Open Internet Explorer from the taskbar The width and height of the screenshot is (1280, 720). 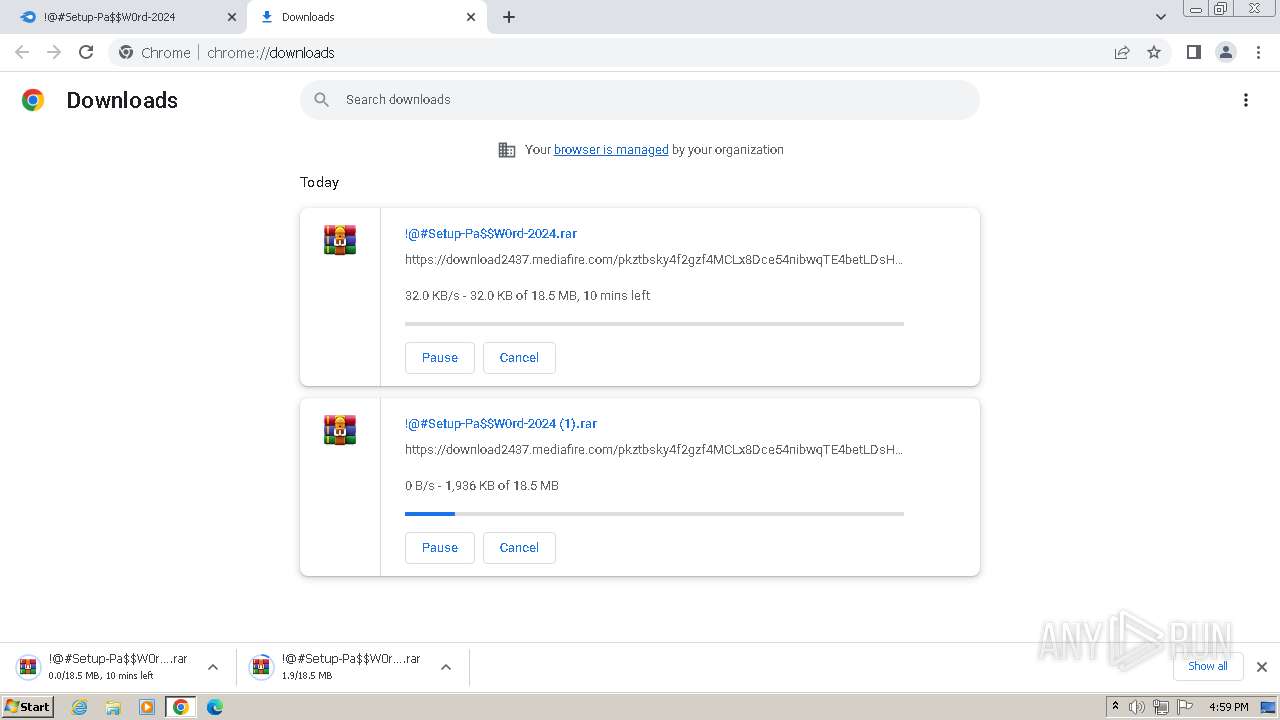pos(80,707)
